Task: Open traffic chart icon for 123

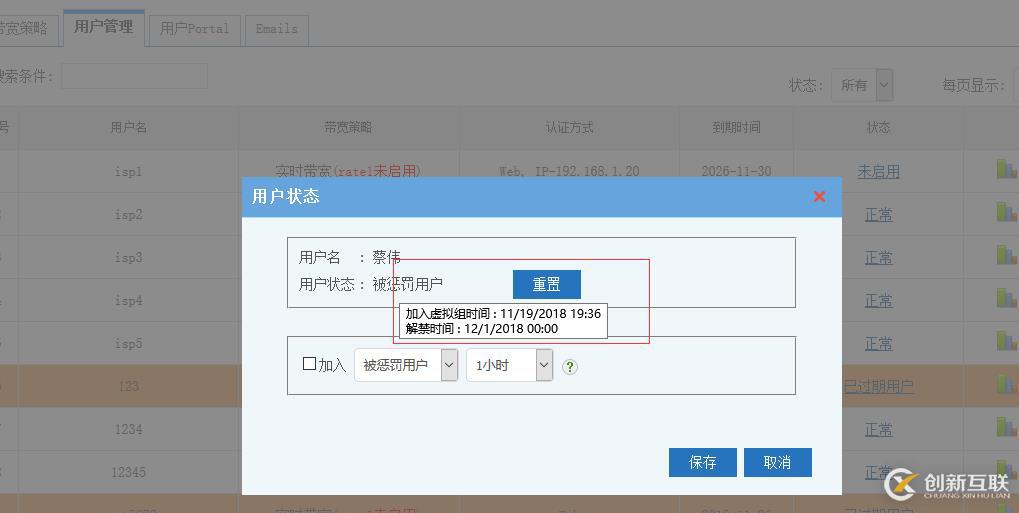Action: [x=1007, y=383]
